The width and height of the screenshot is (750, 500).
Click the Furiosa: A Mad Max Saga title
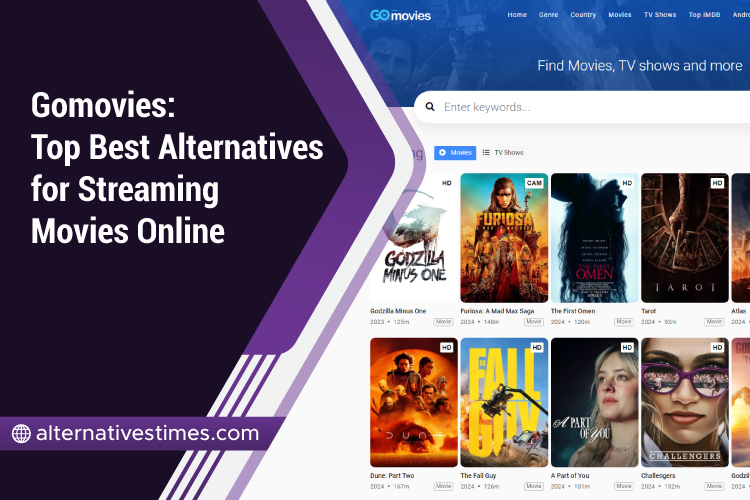pyautogui.click(x=497, y=311)
